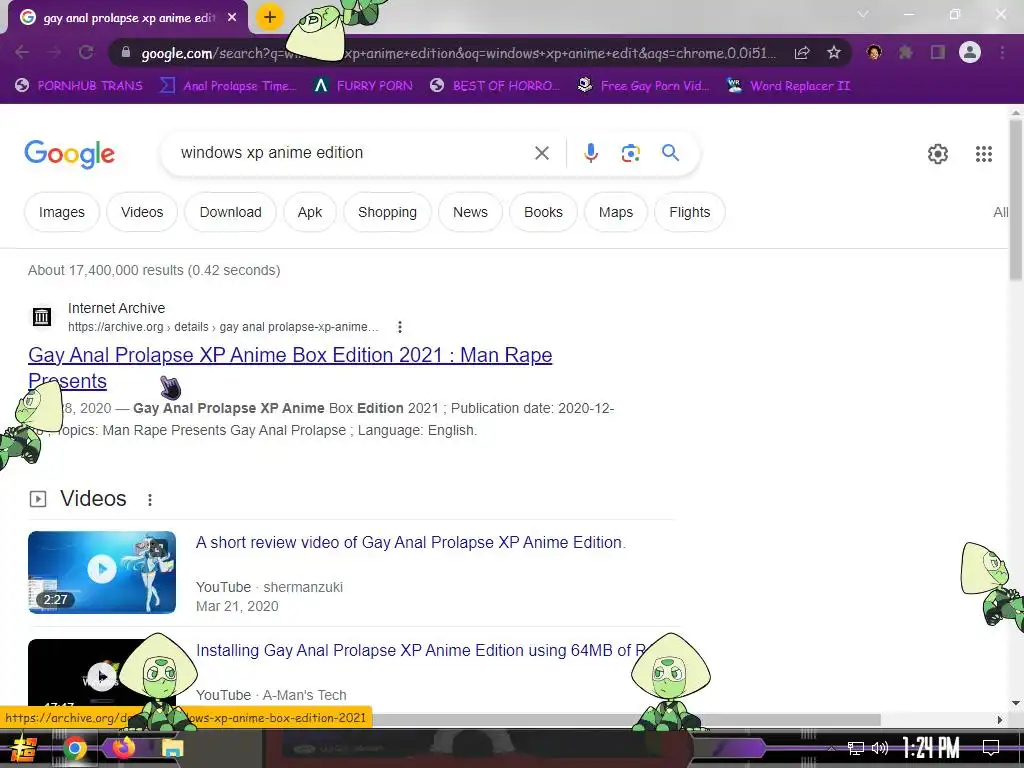The height and width of the screenshot is (768, 1024).
Task: Open the volume tray icon
Action: (880, 748)
